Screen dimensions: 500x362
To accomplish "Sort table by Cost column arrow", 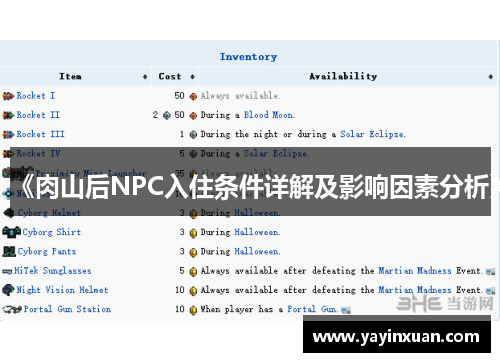I will pyautogui.click(x=192, y=77).
